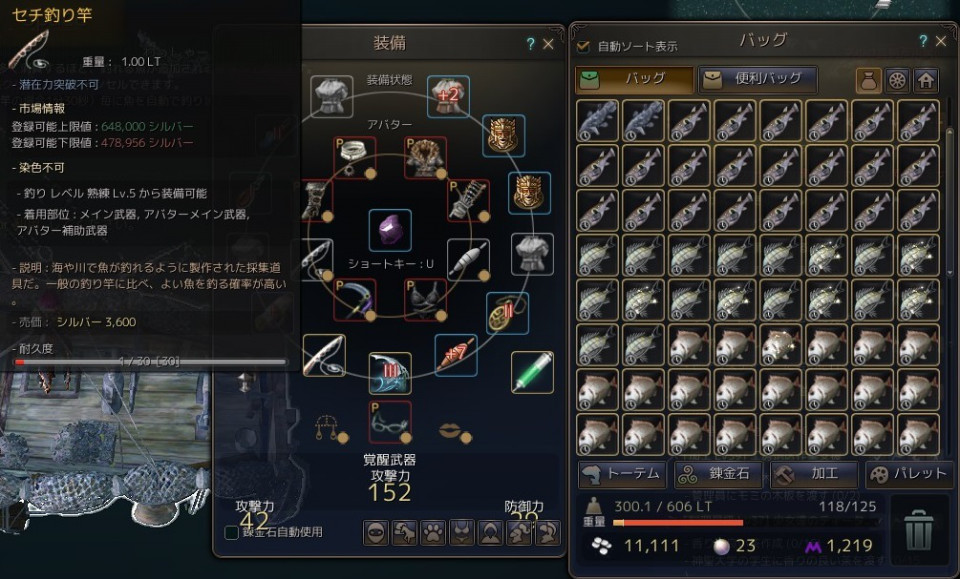This screenshot has width=960, height=579.
Task: Open the トーテム button
Action: [622, 474]
